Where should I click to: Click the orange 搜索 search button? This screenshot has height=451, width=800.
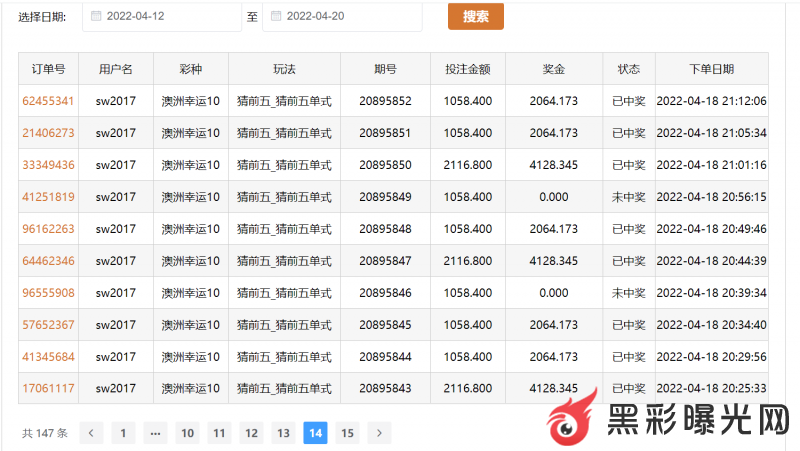pyautogui.click(x=475, y=16)
